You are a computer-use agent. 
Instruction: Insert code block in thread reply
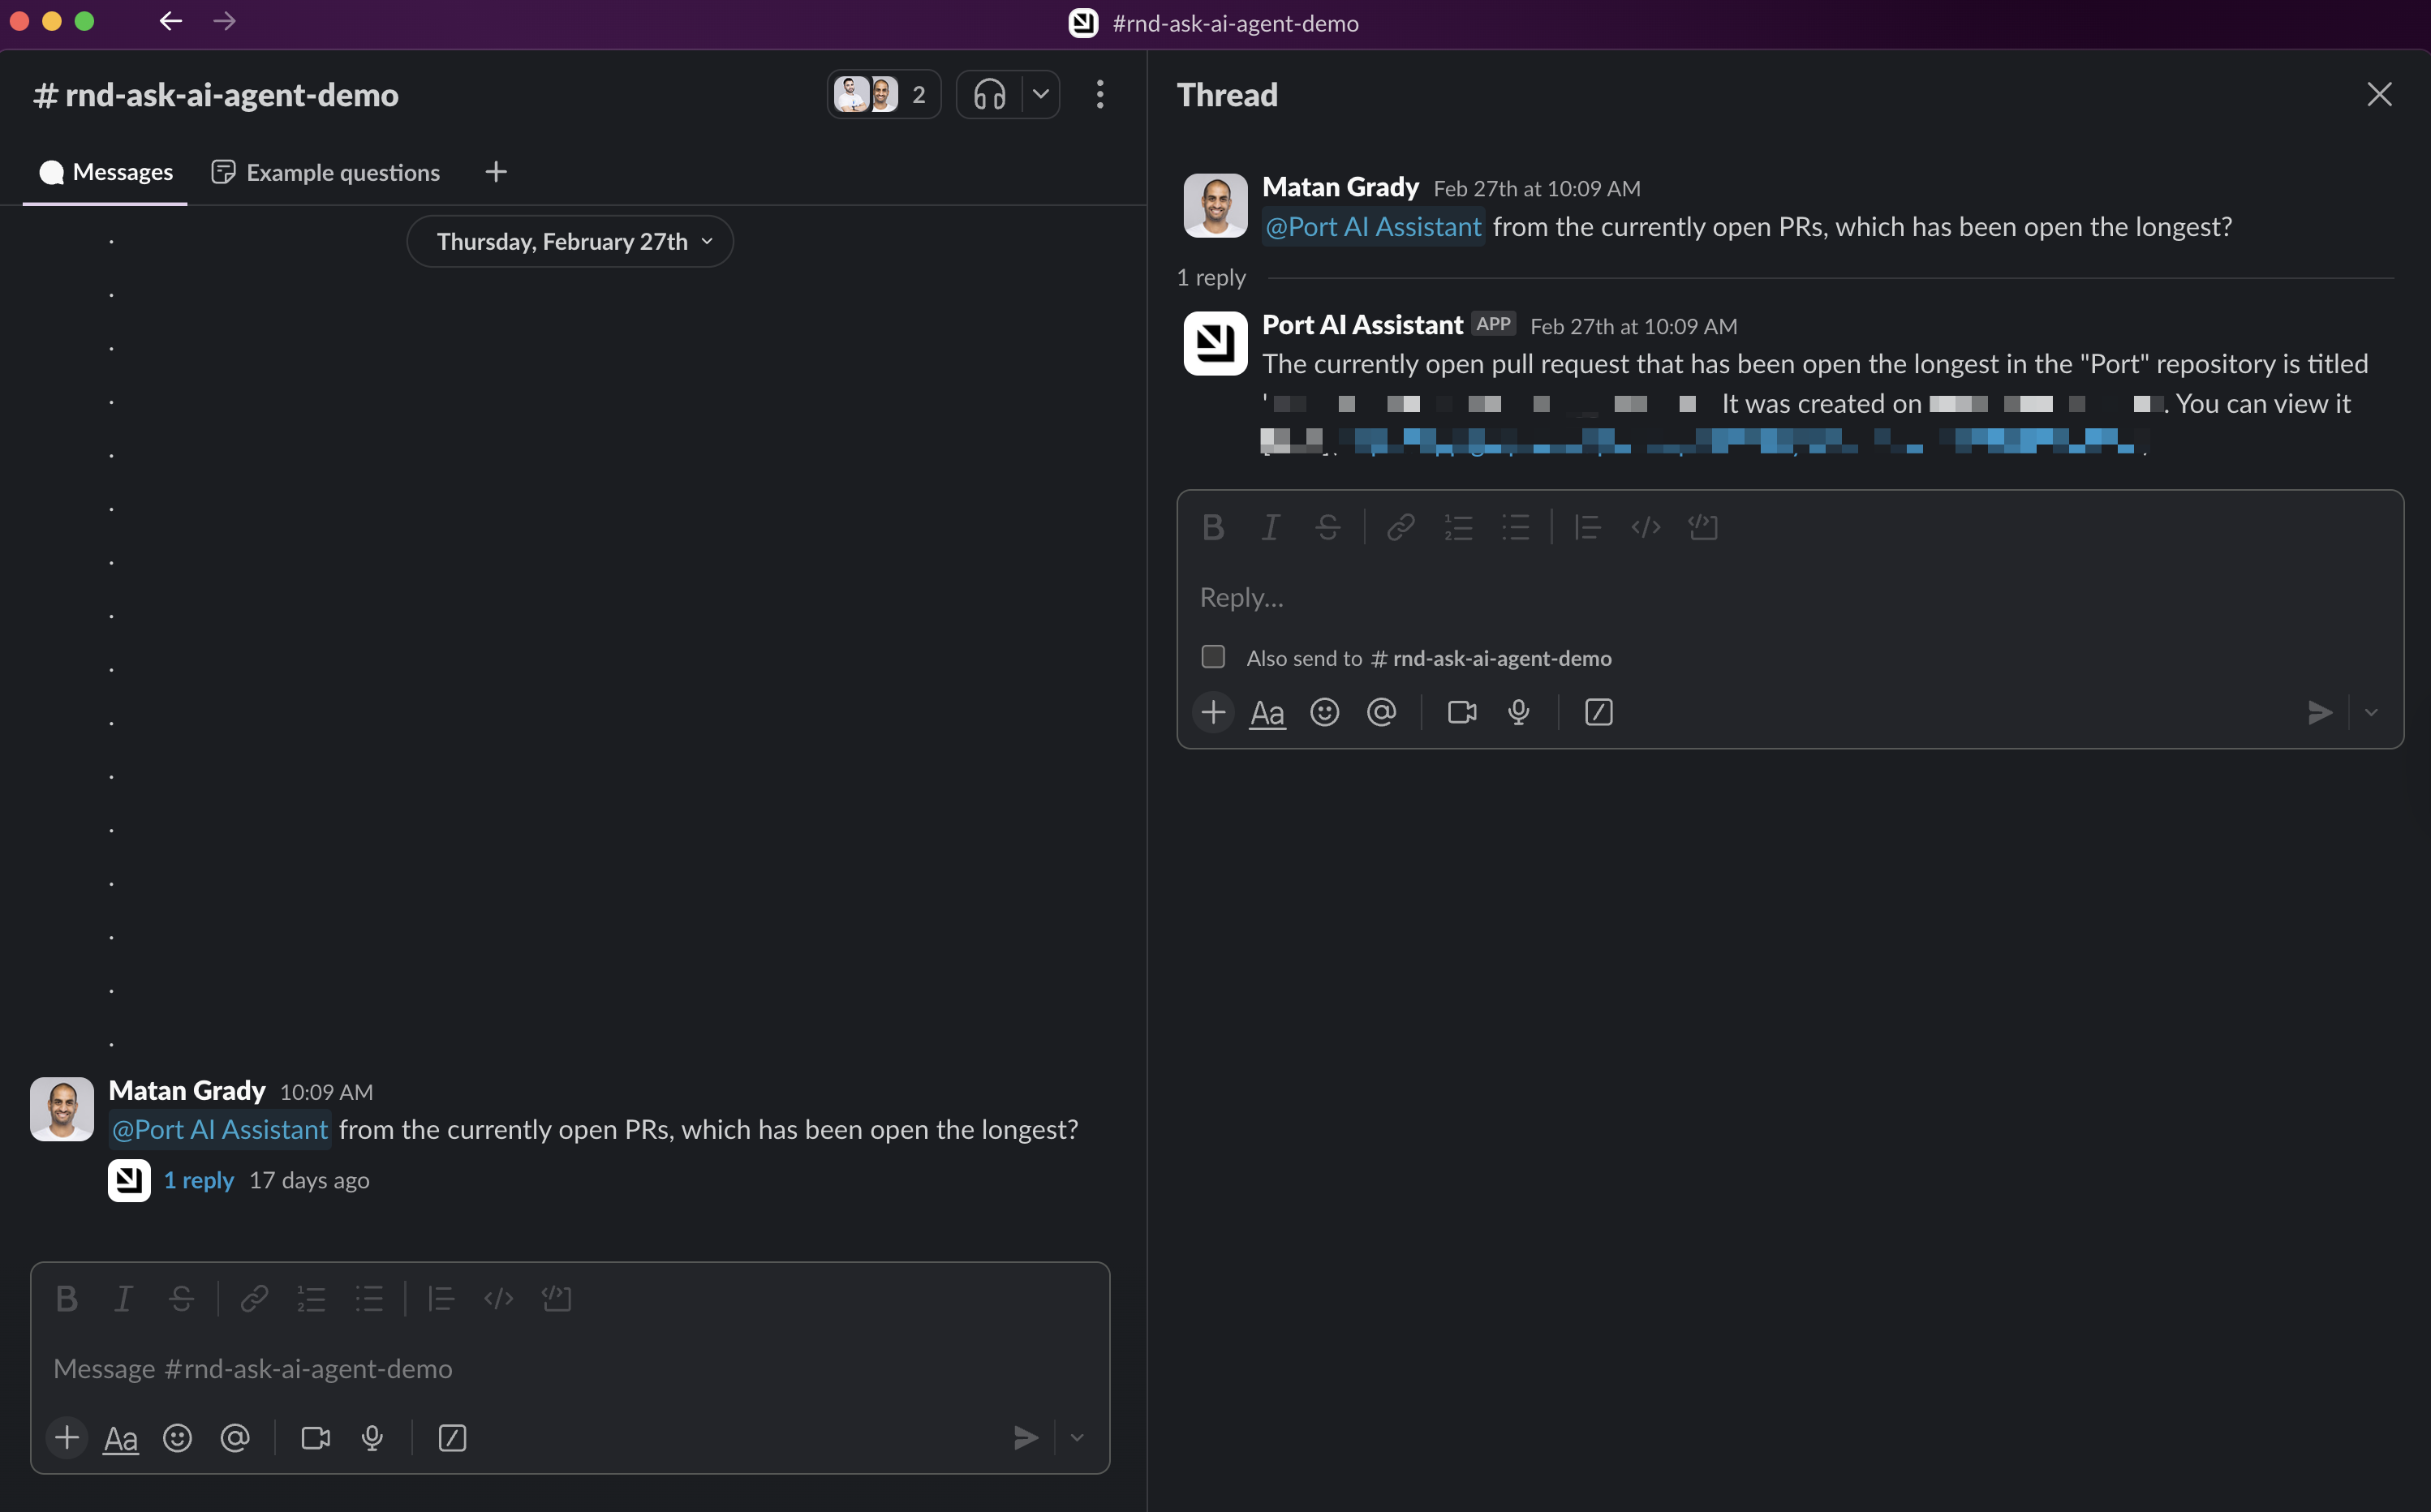1703,527
